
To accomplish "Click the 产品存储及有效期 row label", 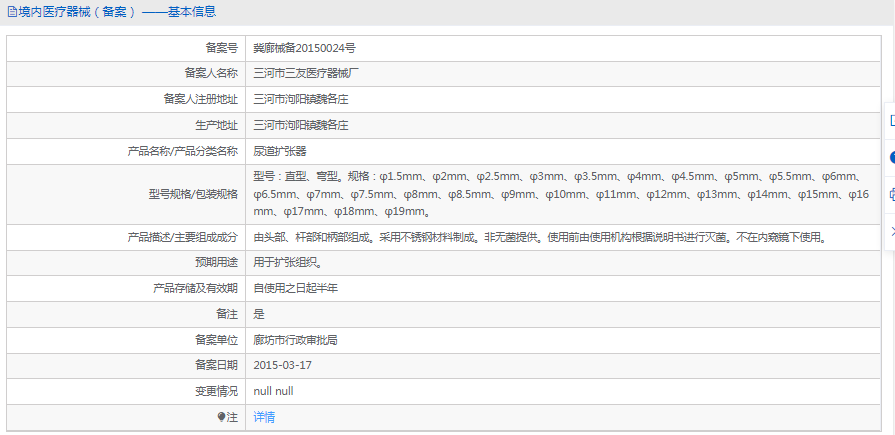I will [x=195, y=288].
